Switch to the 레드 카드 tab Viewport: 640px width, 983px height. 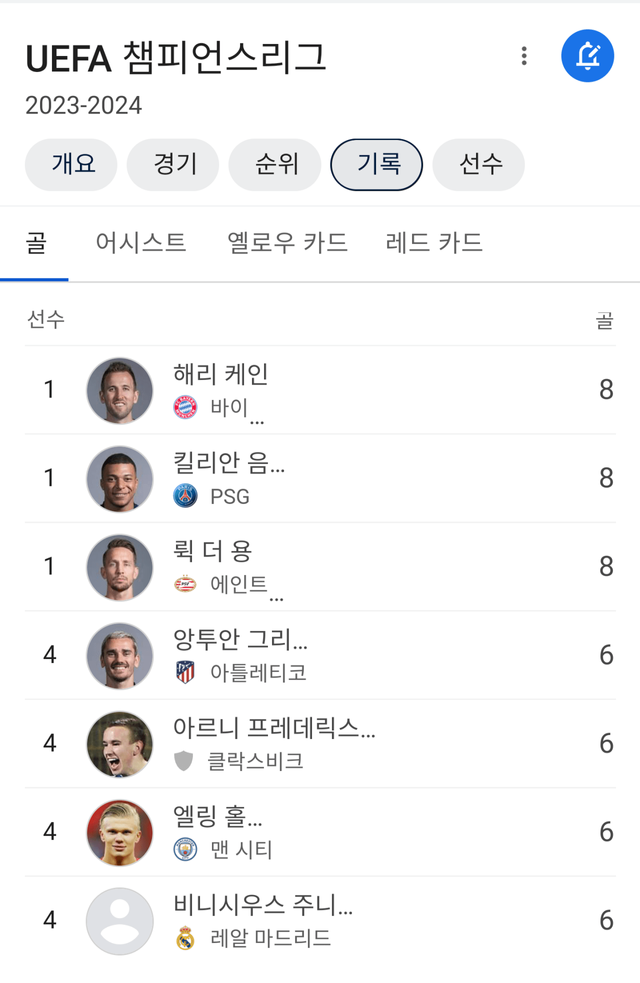click(x=434, y=243)
